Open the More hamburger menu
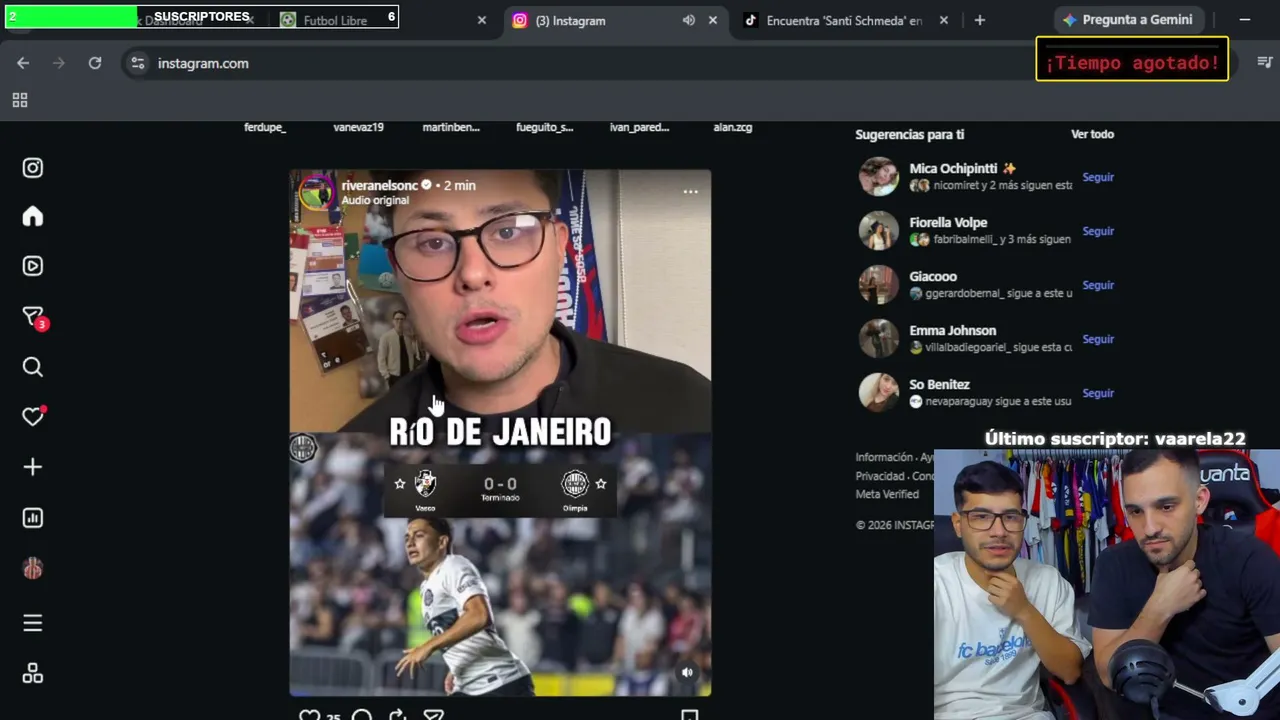The height and width of the screenshot is (720, 1280). (x=33, y=623)
